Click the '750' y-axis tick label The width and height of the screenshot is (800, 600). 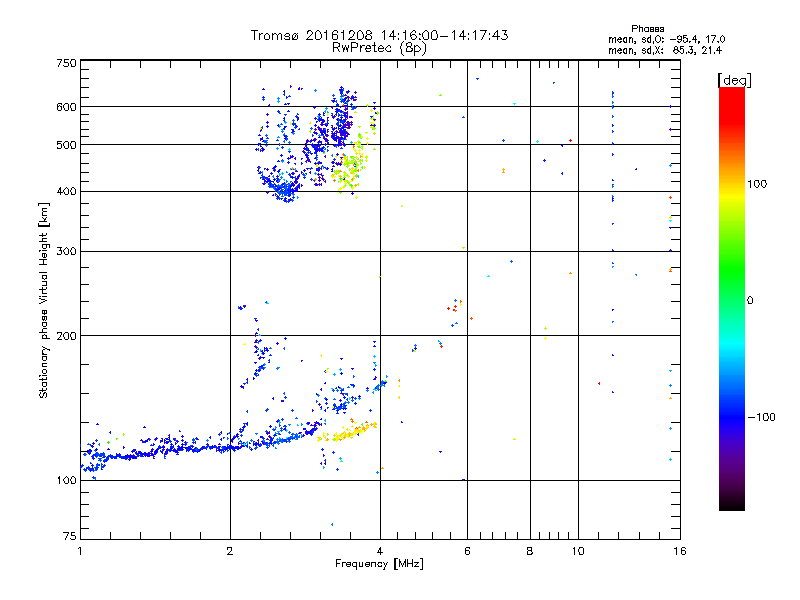pos(66,63)
